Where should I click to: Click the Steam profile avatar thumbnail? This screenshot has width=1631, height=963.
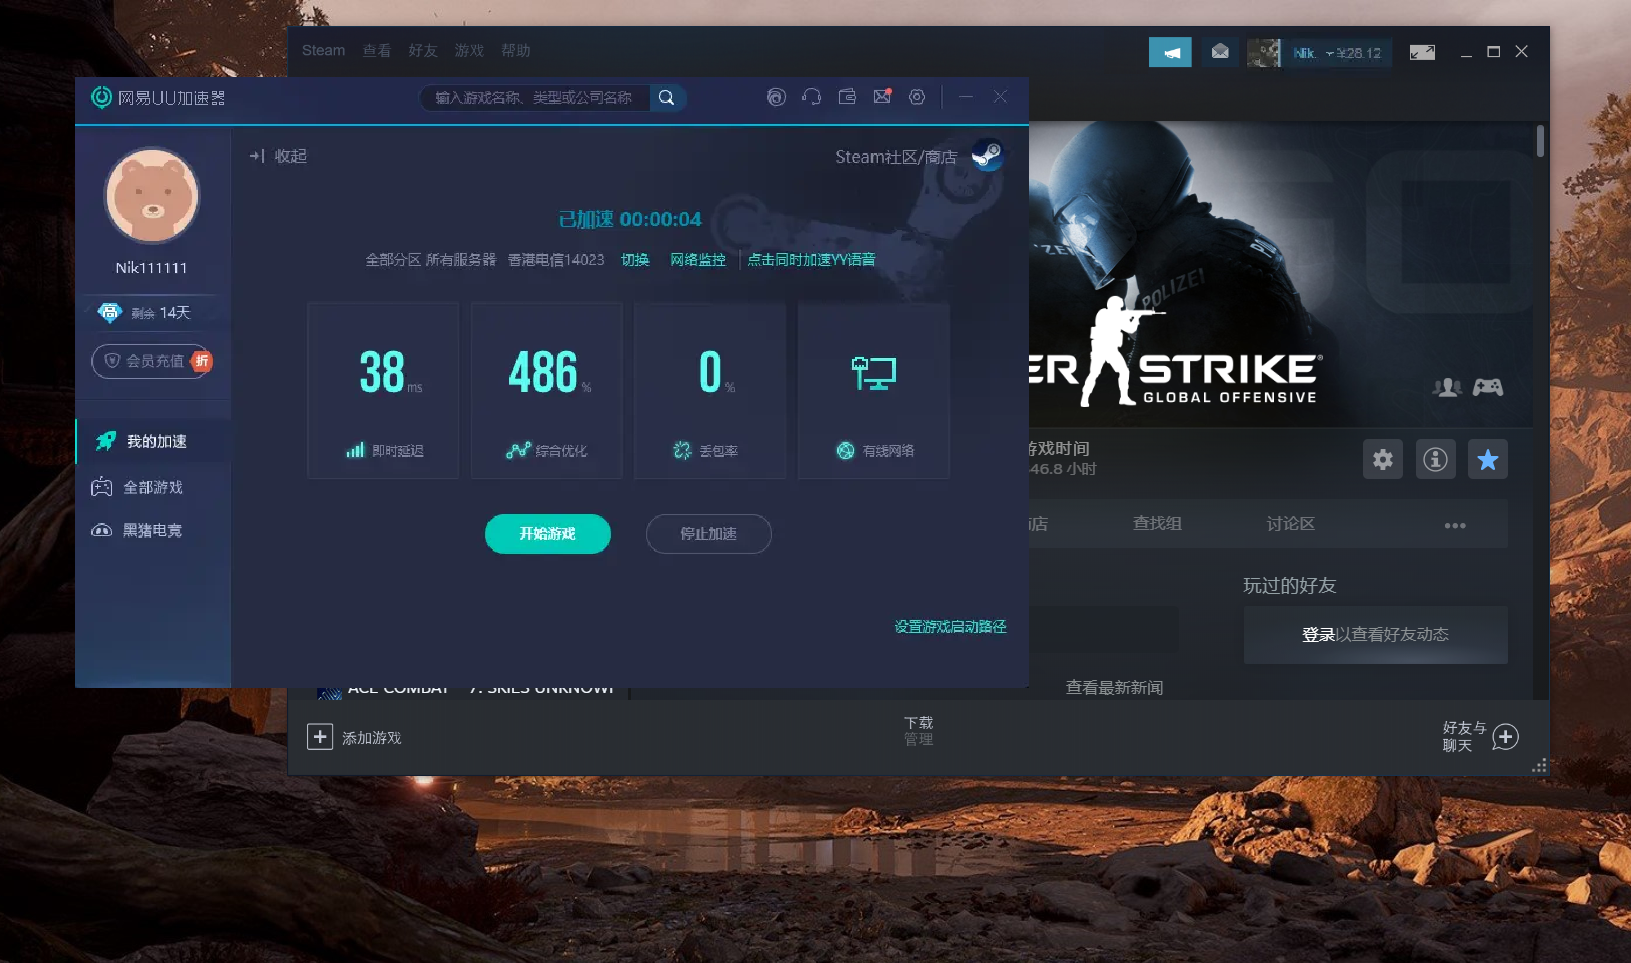click(x=1264, y=52)
